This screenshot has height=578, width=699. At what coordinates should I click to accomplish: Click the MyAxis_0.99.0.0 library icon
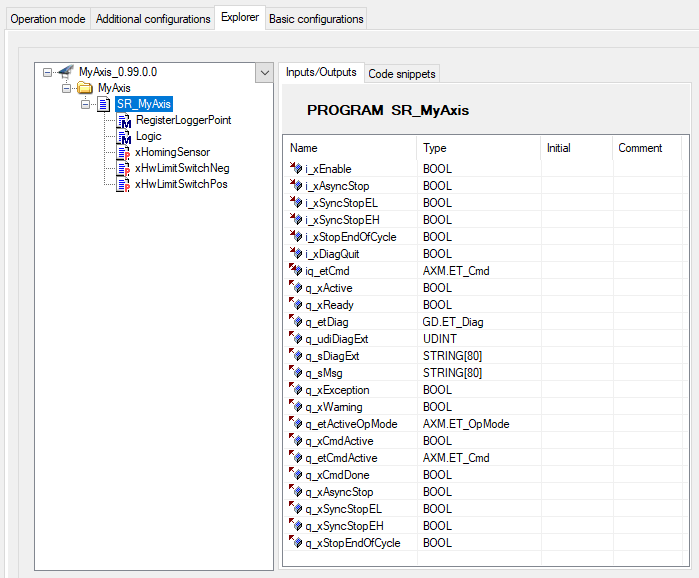click(66, 72)
